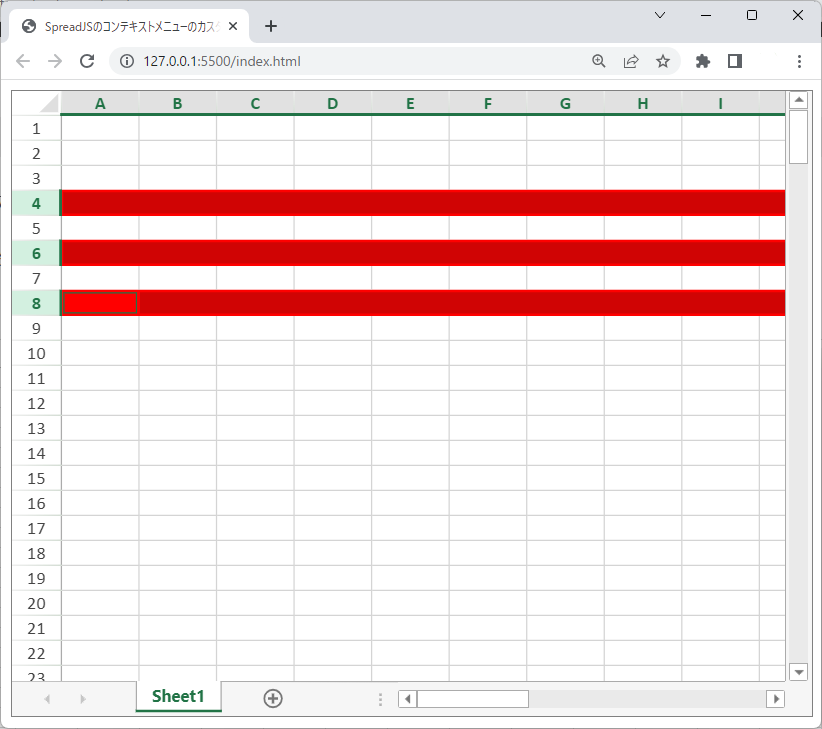Close the browser window
This screenshot has width=822, height=729.
coord(797,15)
